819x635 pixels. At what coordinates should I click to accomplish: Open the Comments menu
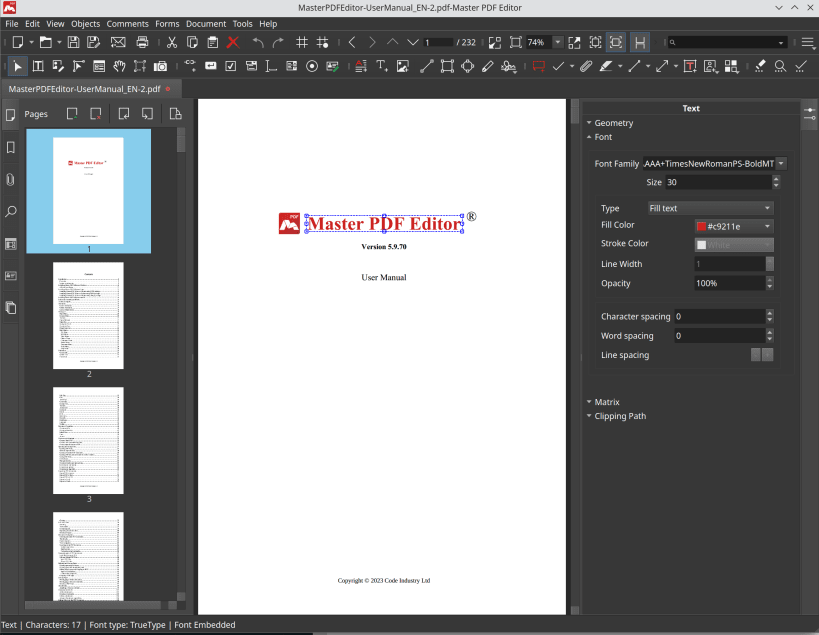[x=127, y=23]
